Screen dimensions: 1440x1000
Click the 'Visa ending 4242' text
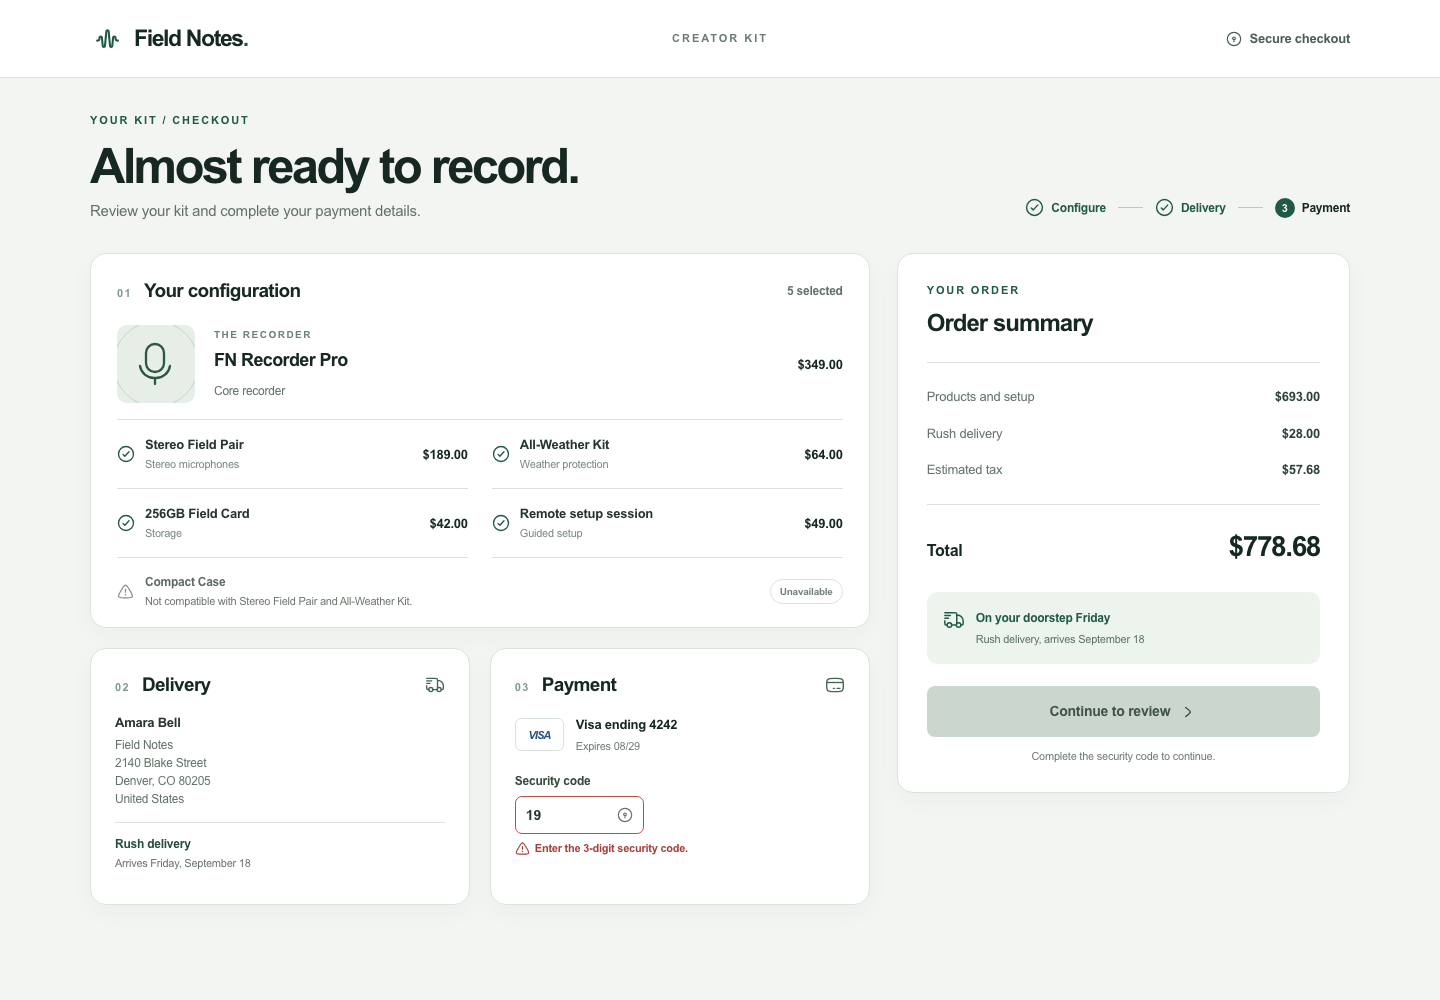click(x=626, y=725)
